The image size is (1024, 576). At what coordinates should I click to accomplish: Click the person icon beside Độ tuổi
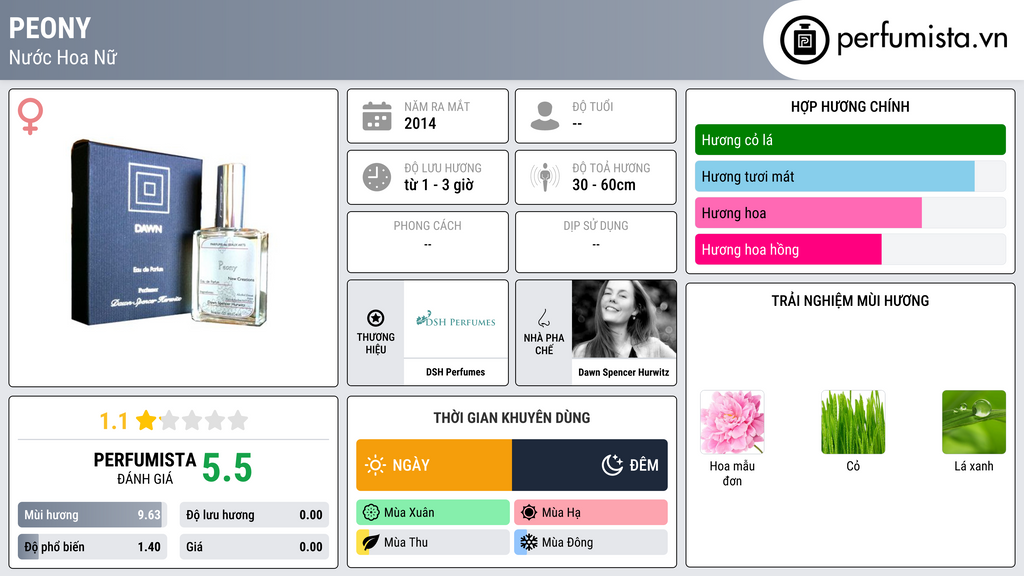point(545,116)
